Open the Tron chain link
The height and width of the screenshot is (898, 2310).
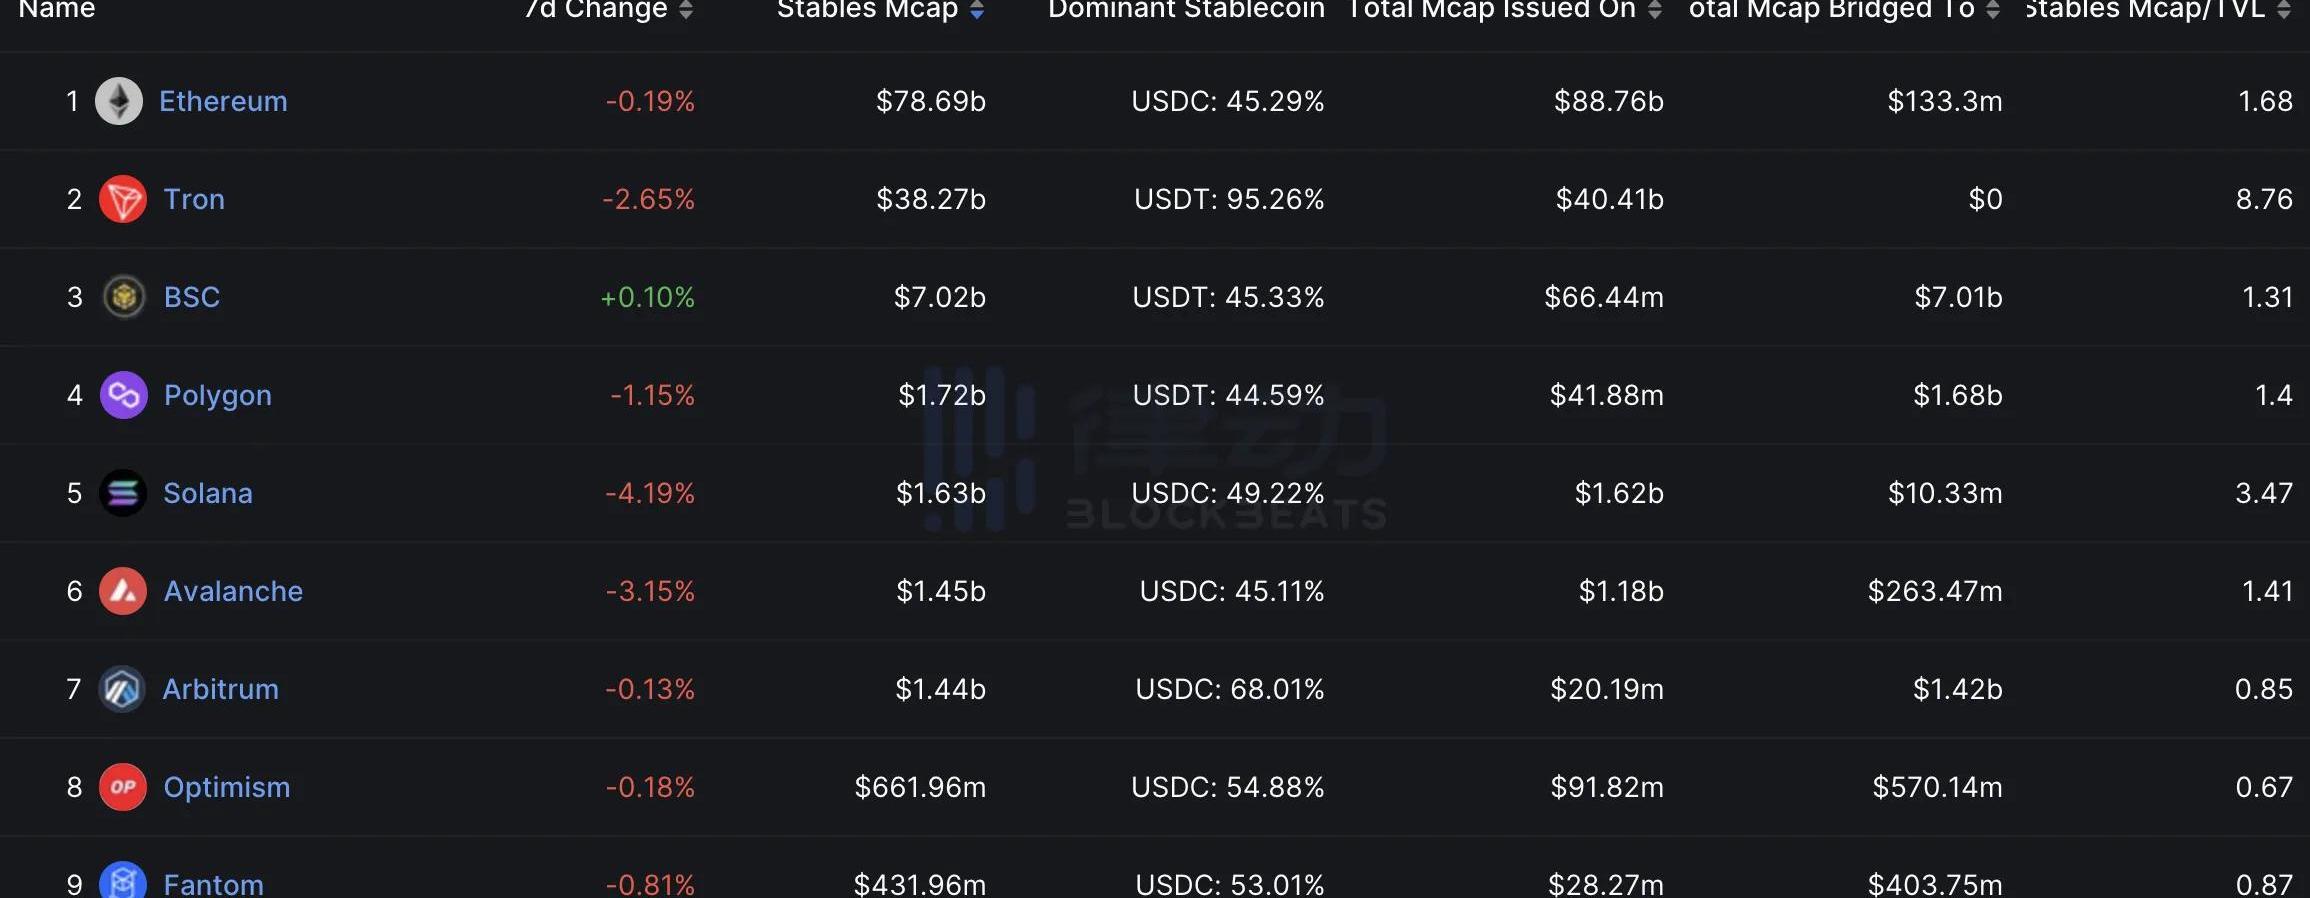(194, 199)
